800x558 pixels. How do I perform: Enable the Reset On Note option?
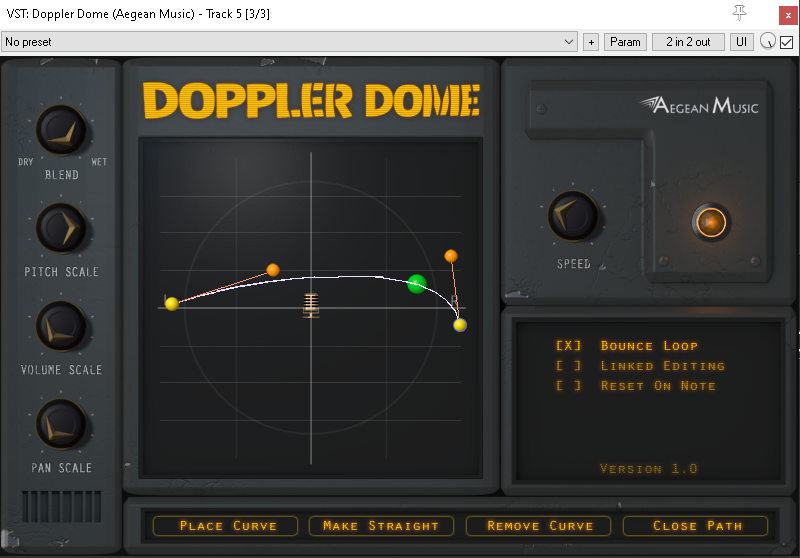tap(636, 386)
